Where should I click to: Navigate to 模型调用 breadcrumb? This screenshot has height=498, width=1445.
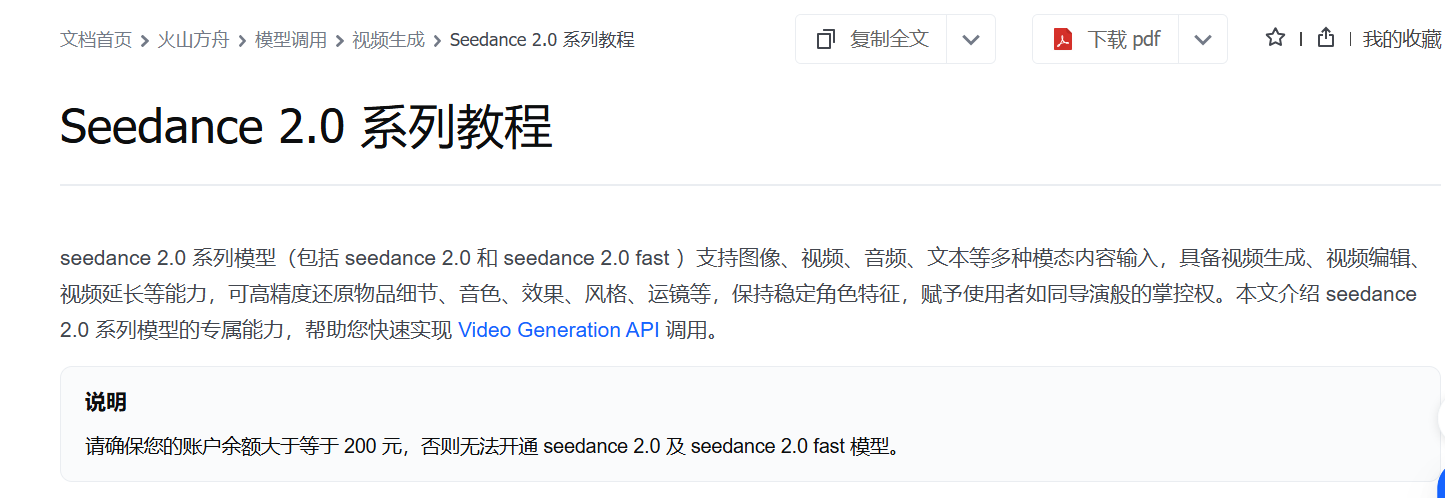[x=291, y=40]
